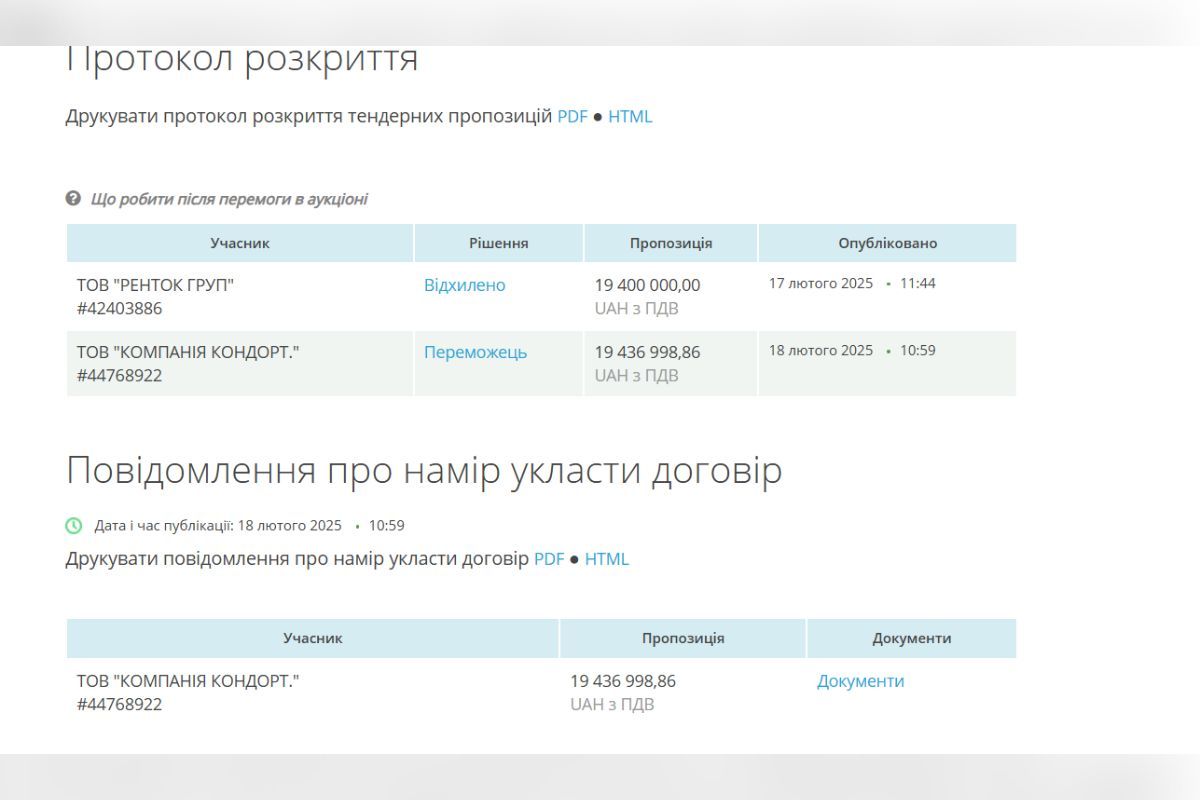The width and height of the screenshot is (1200, 800).
Task: Click the green bullet beside 10:59 publication time
Action: (x=359, y=524)
